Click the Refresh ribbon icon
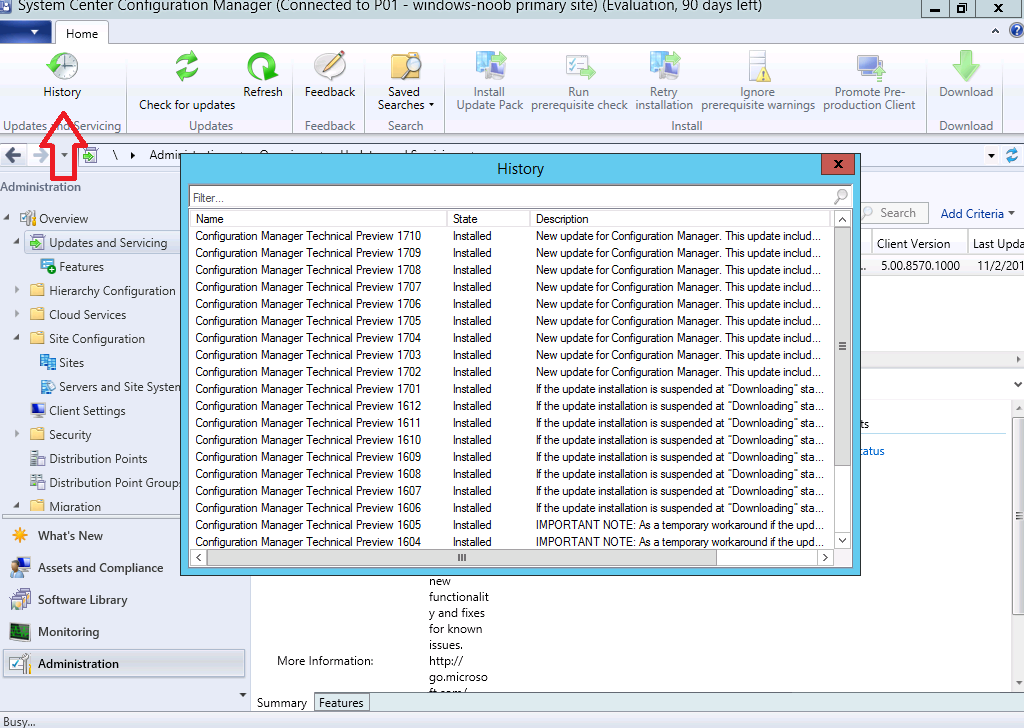 [263, 67]
